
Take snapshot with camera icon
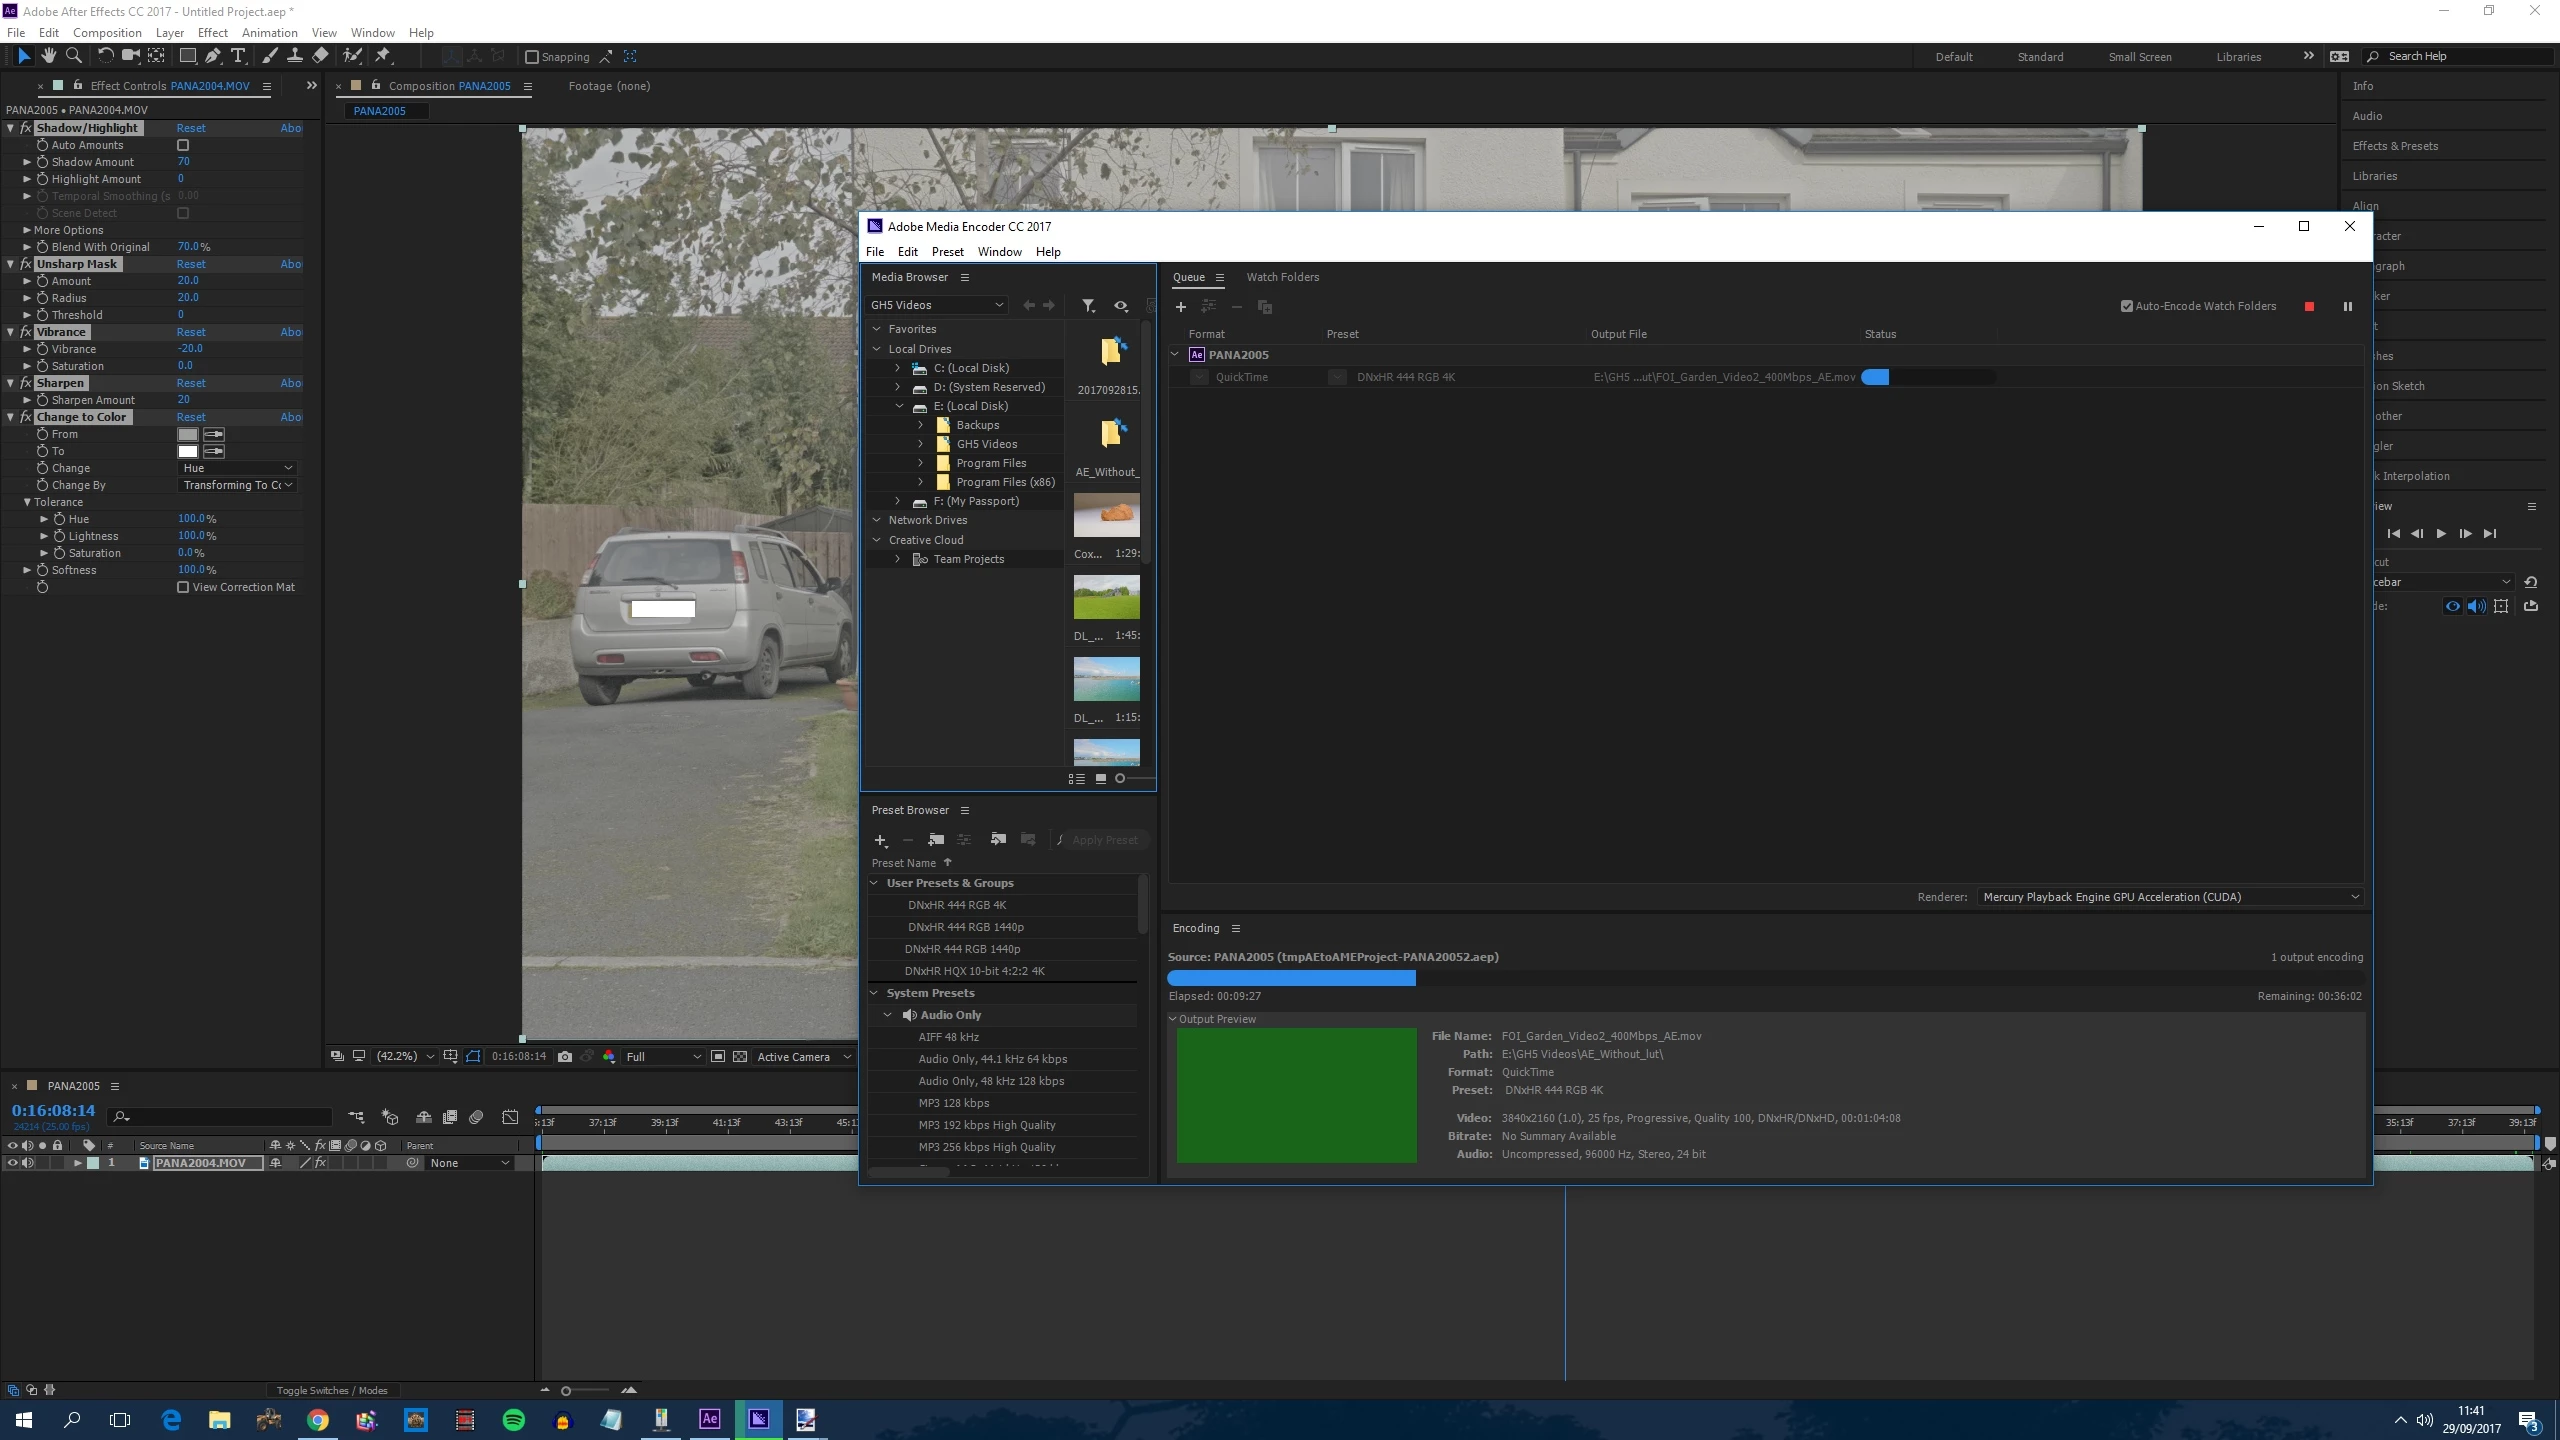(x=565, y=1057)
